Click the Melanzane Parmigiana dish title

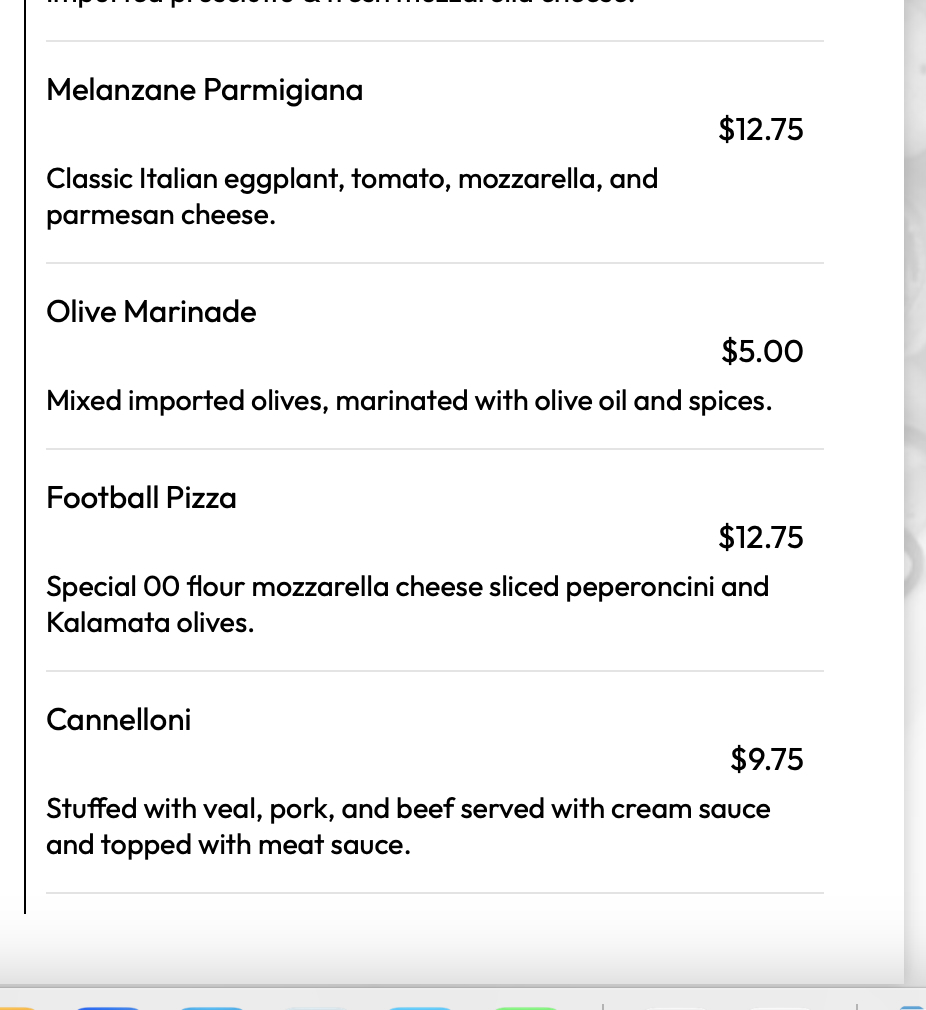click(x=204, y=90)
